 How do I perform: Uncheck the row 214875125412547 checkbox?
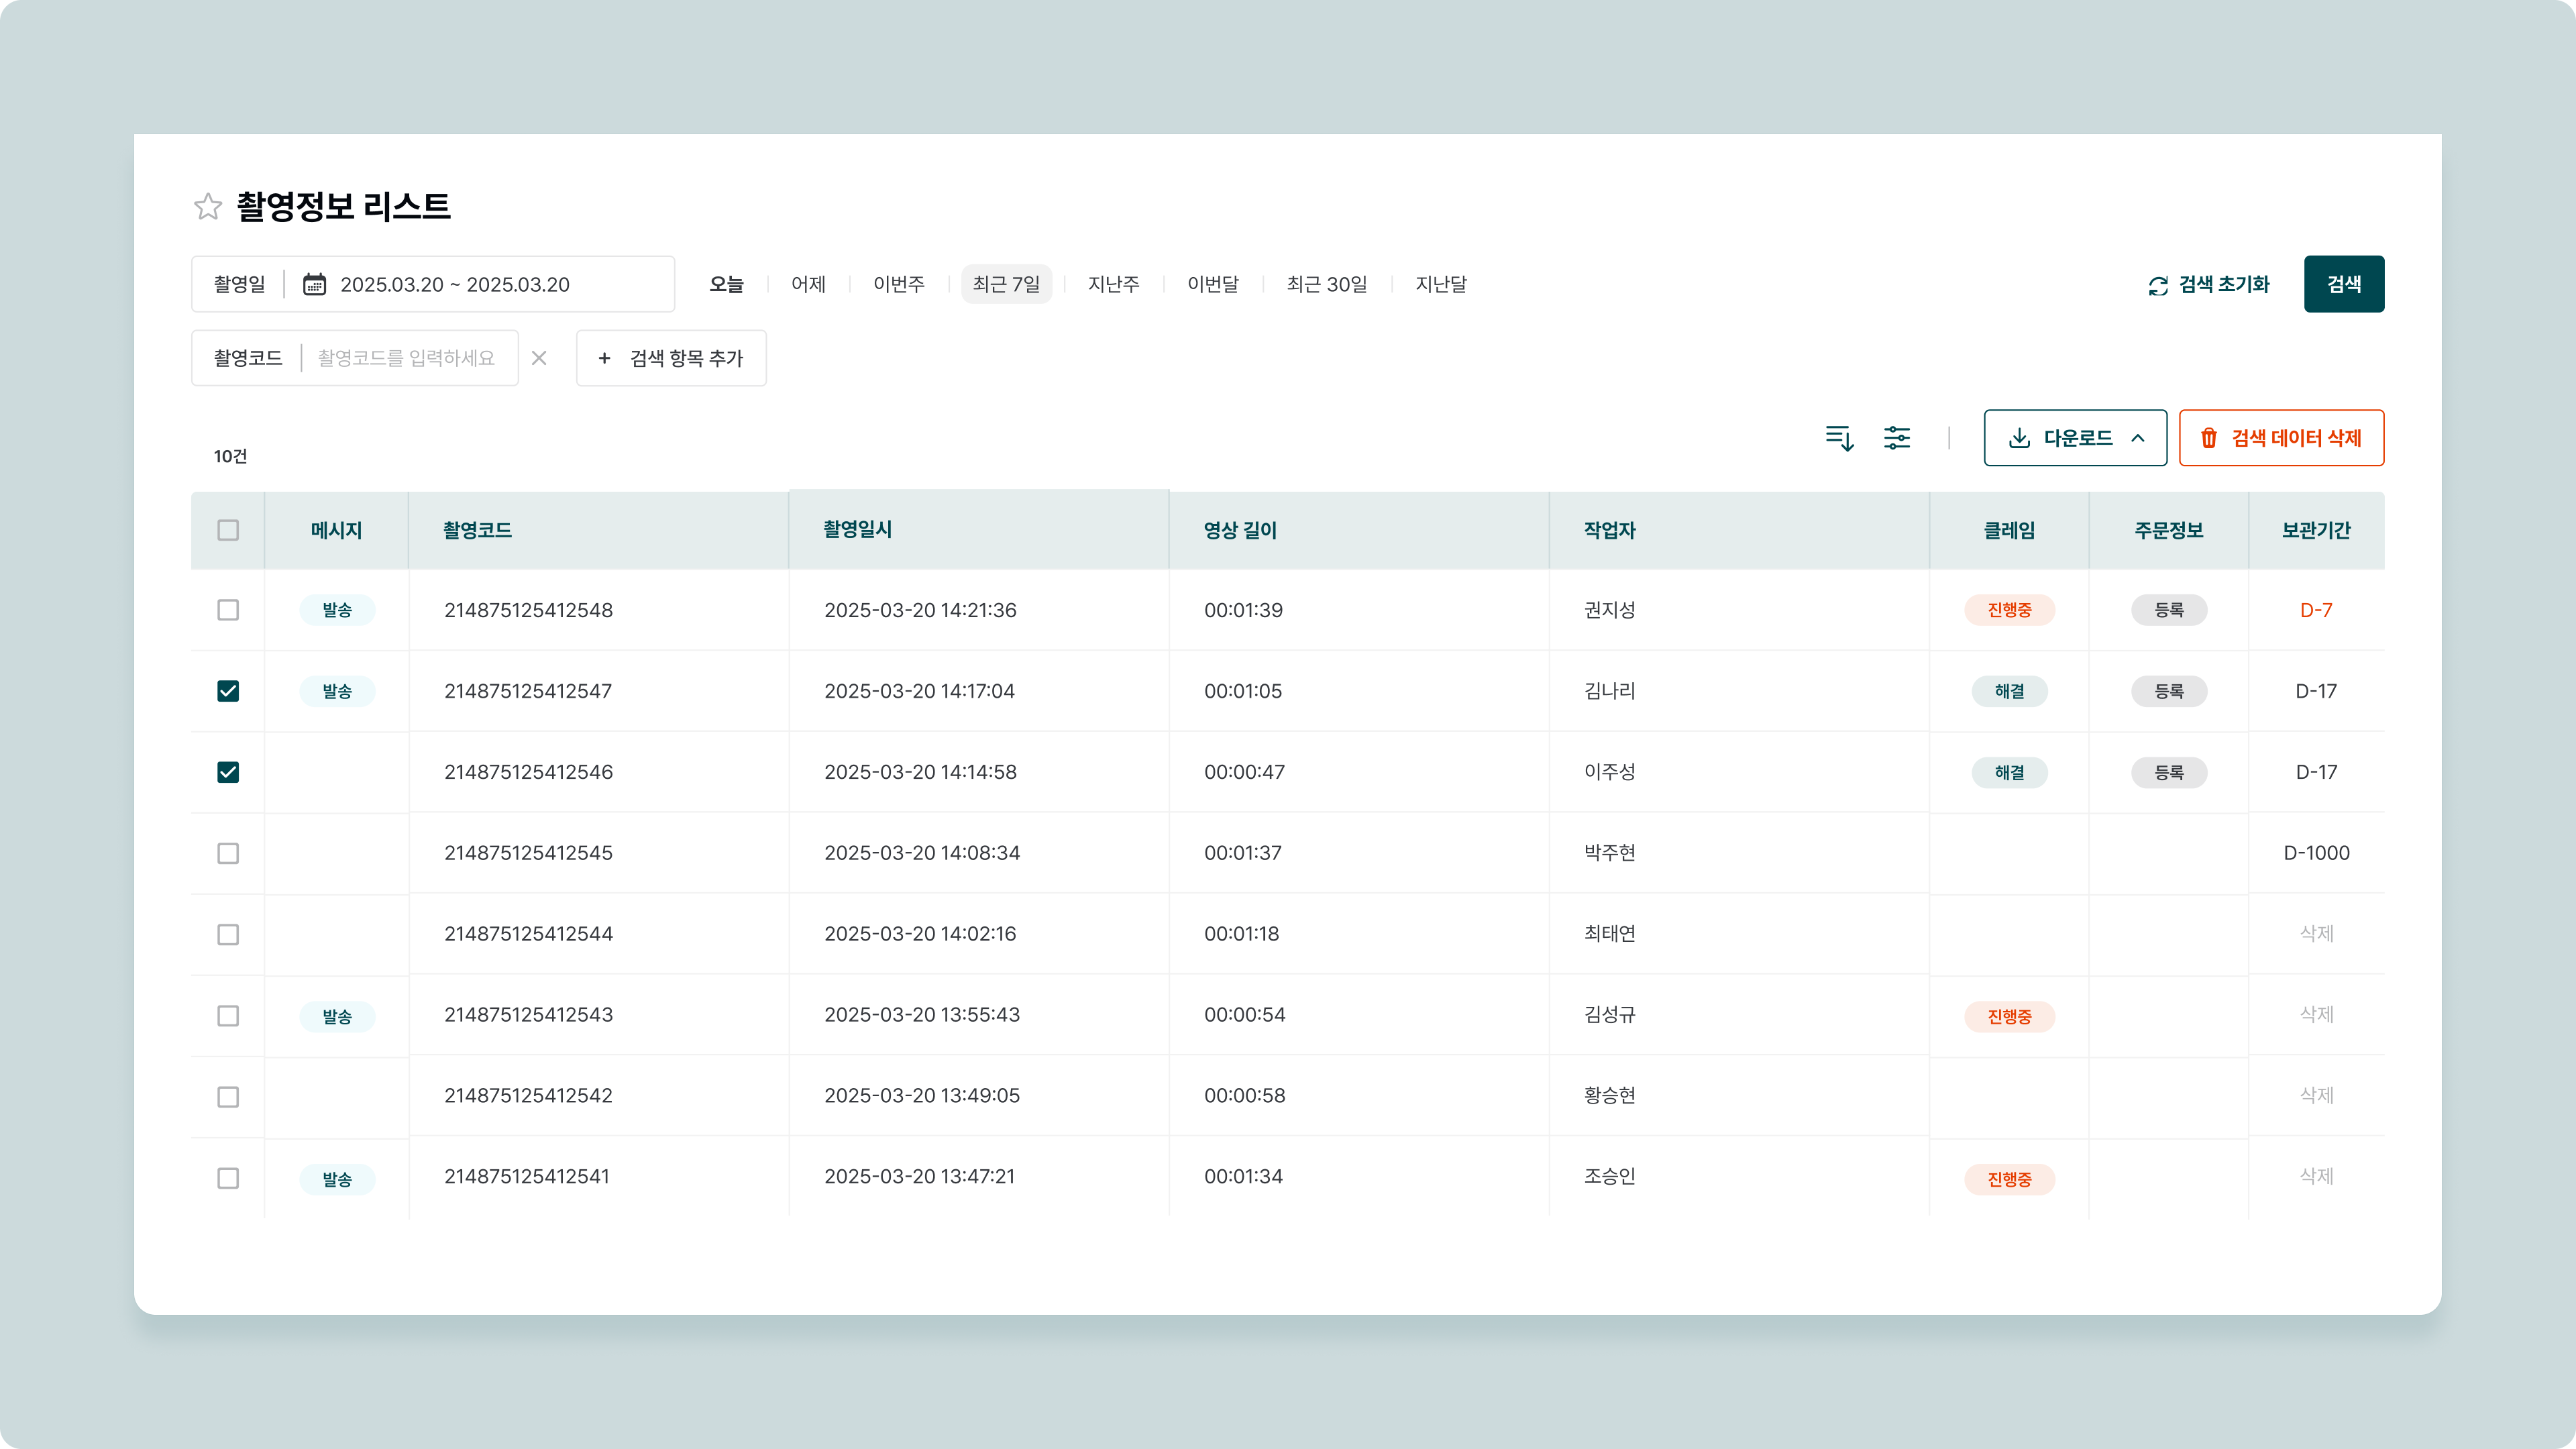[228, 691]
